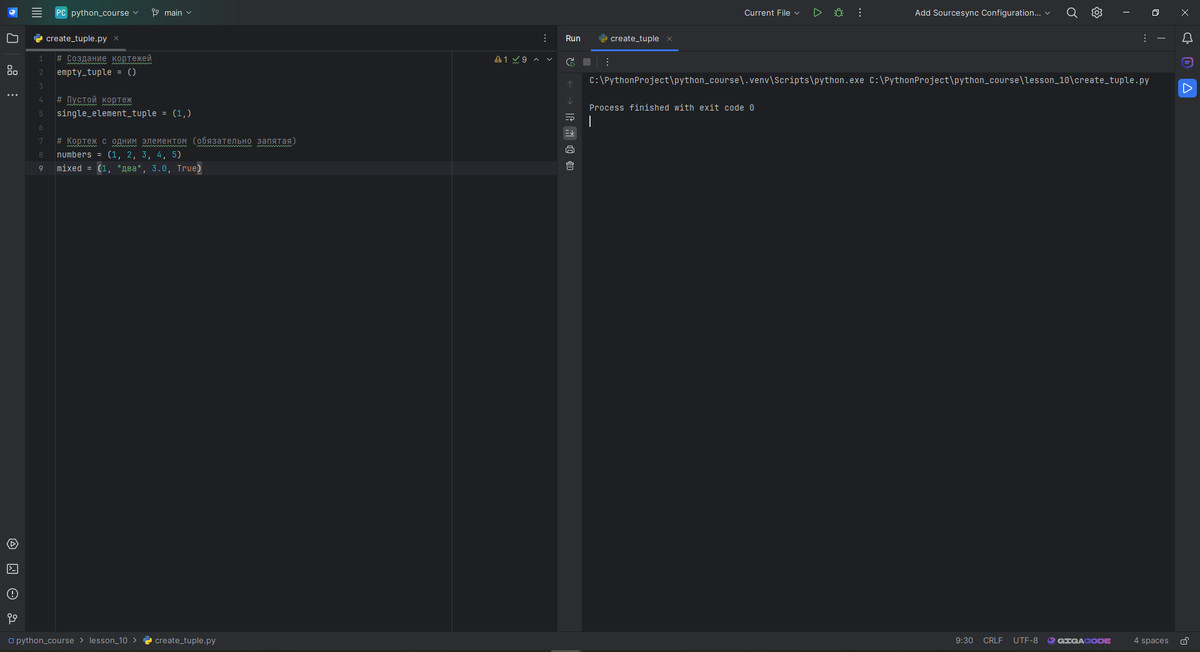Click create_tuple.py breadcrumb

click(179, 640)
